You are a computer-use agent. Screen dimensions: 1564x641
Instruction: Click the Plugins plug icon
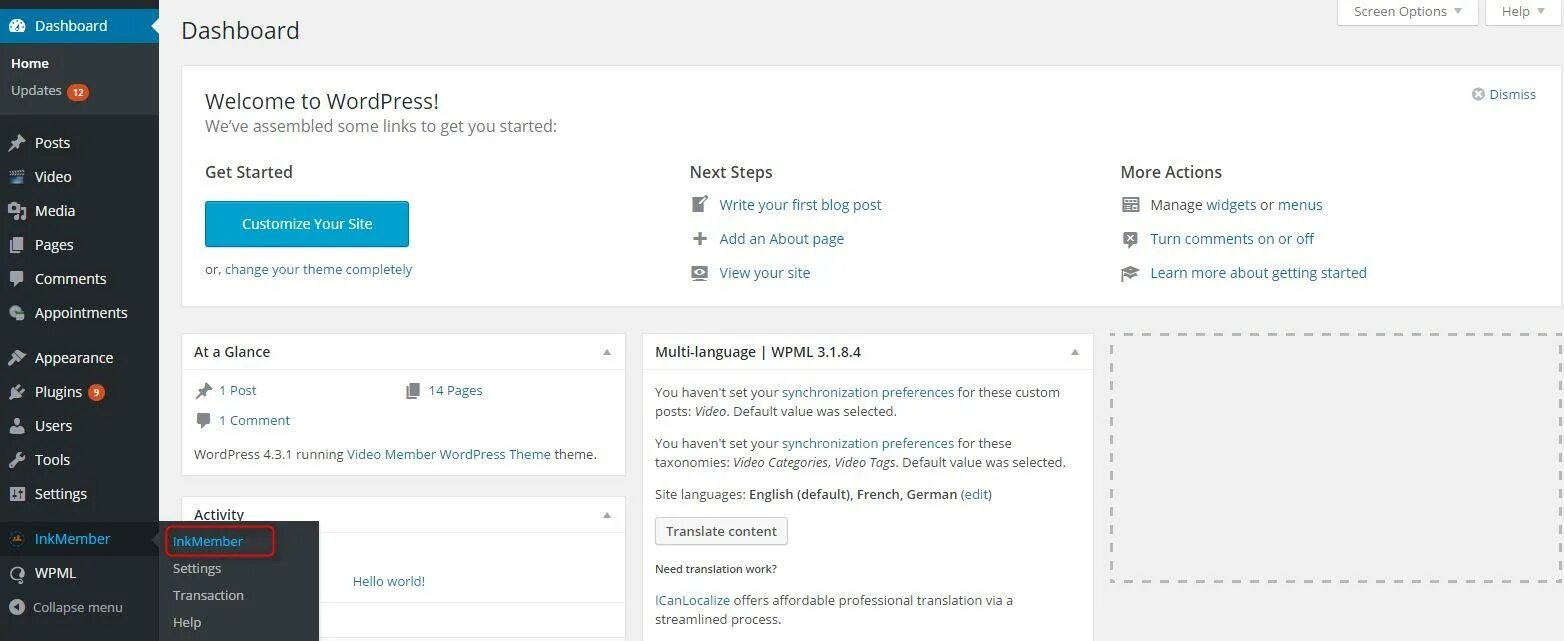click(x=17, y=392)
